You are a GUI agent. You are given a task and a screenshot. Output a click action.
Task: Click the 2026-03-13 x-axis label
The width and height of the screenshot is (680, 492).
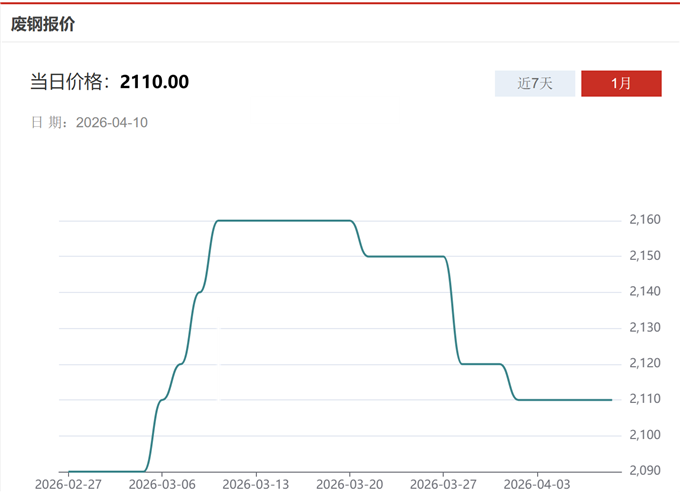[256, 483]
